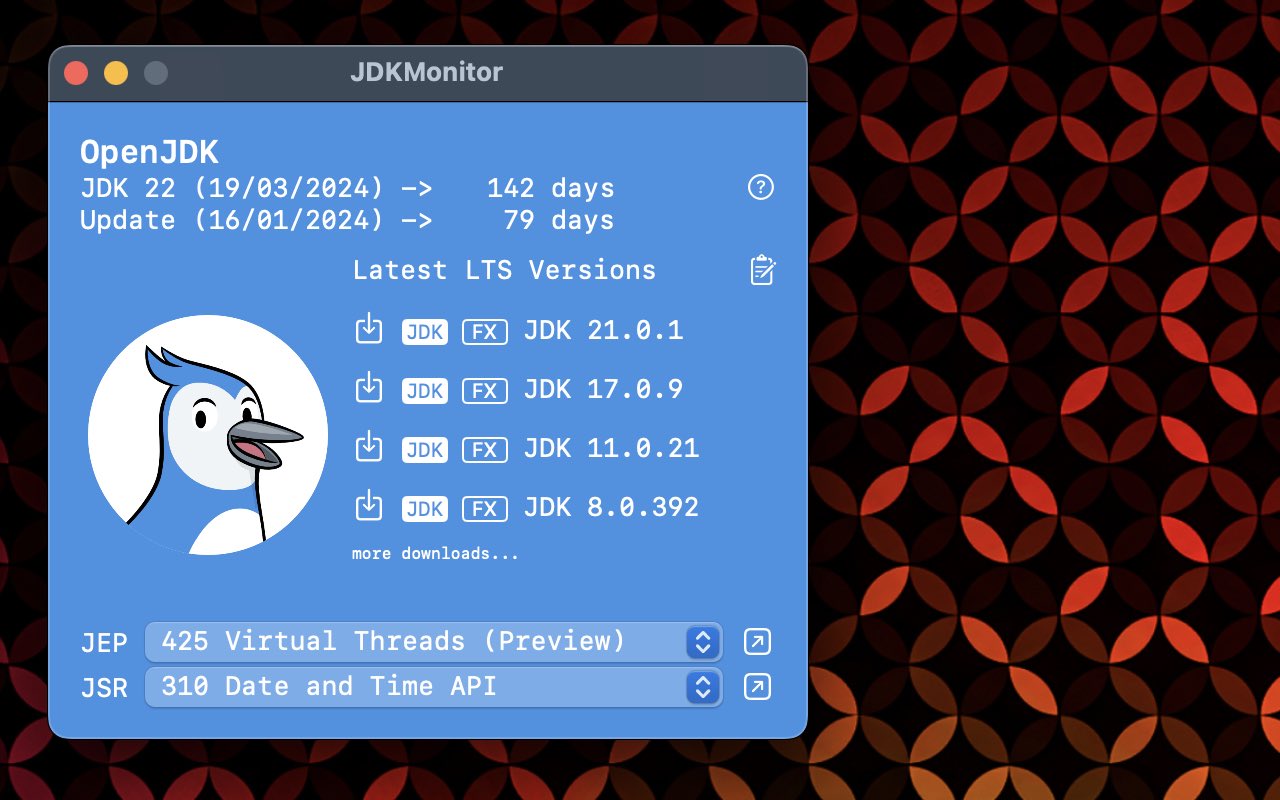Open the more downloads link
Viewport: 1280px width, 800px height.
click(x=435, y=553)
